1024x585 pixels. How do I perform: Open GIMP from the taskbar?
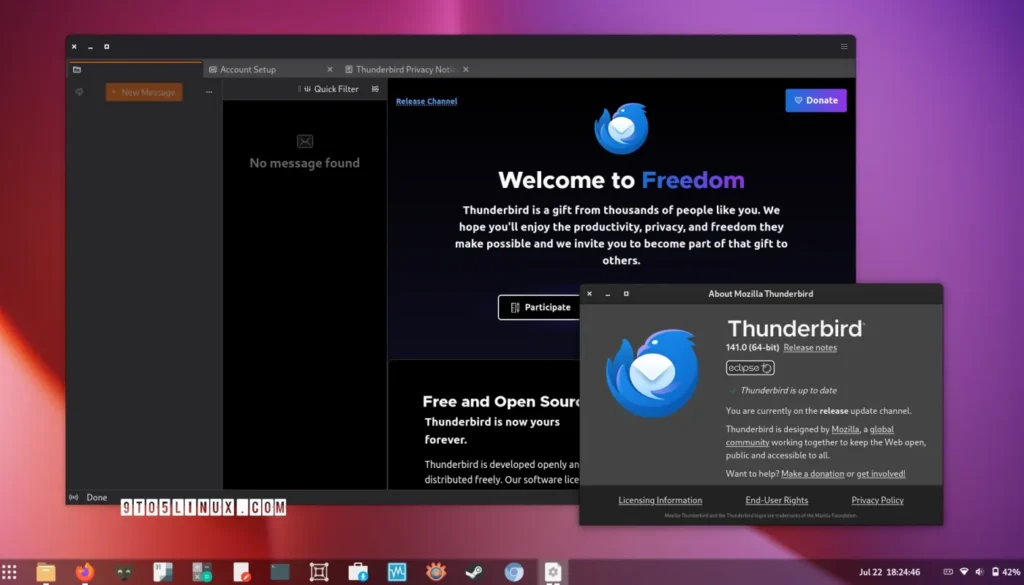pyautogui.click(x=122, y=572)
